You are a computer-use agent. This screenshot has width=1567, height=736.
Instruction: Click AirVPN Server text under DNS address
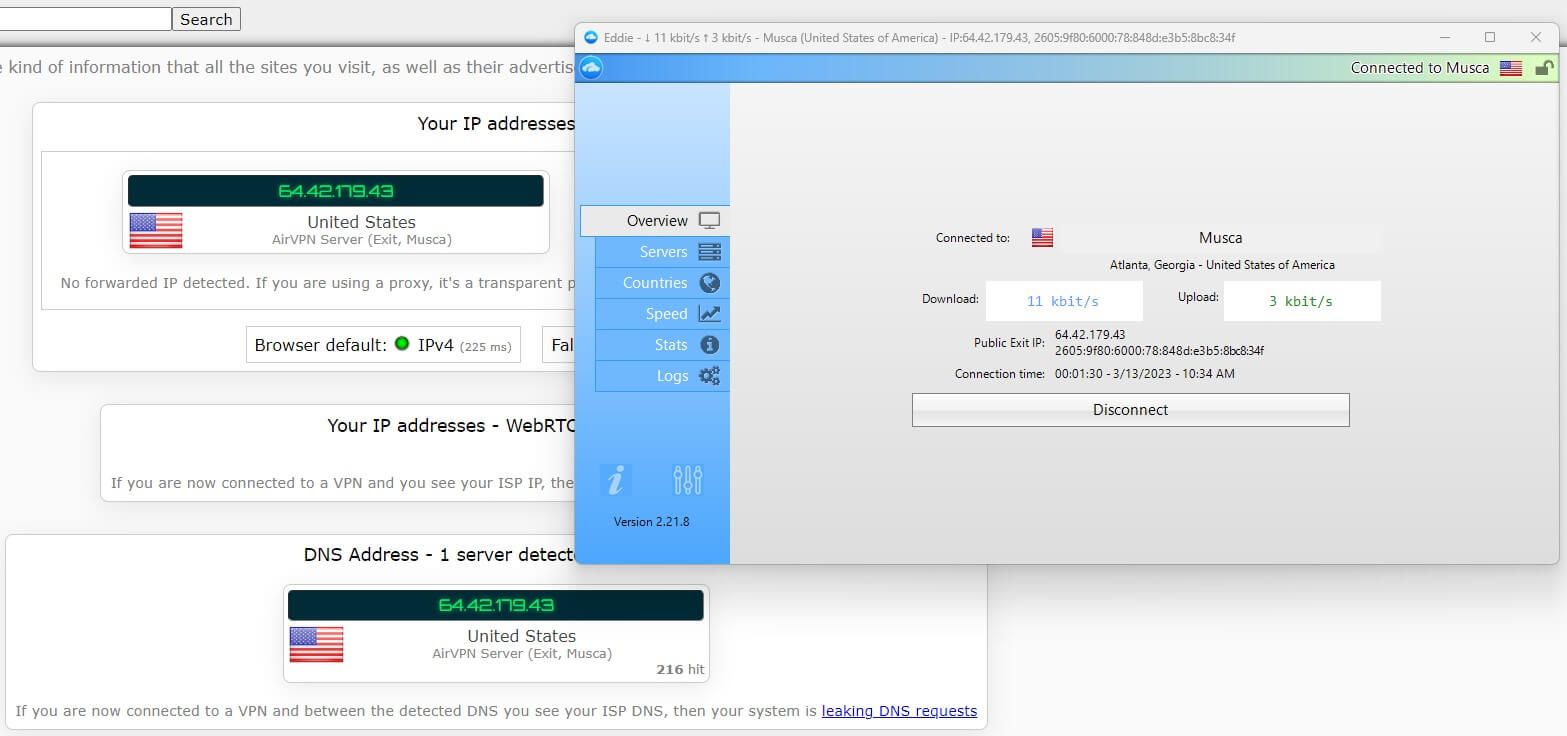(x=522, y=653)
